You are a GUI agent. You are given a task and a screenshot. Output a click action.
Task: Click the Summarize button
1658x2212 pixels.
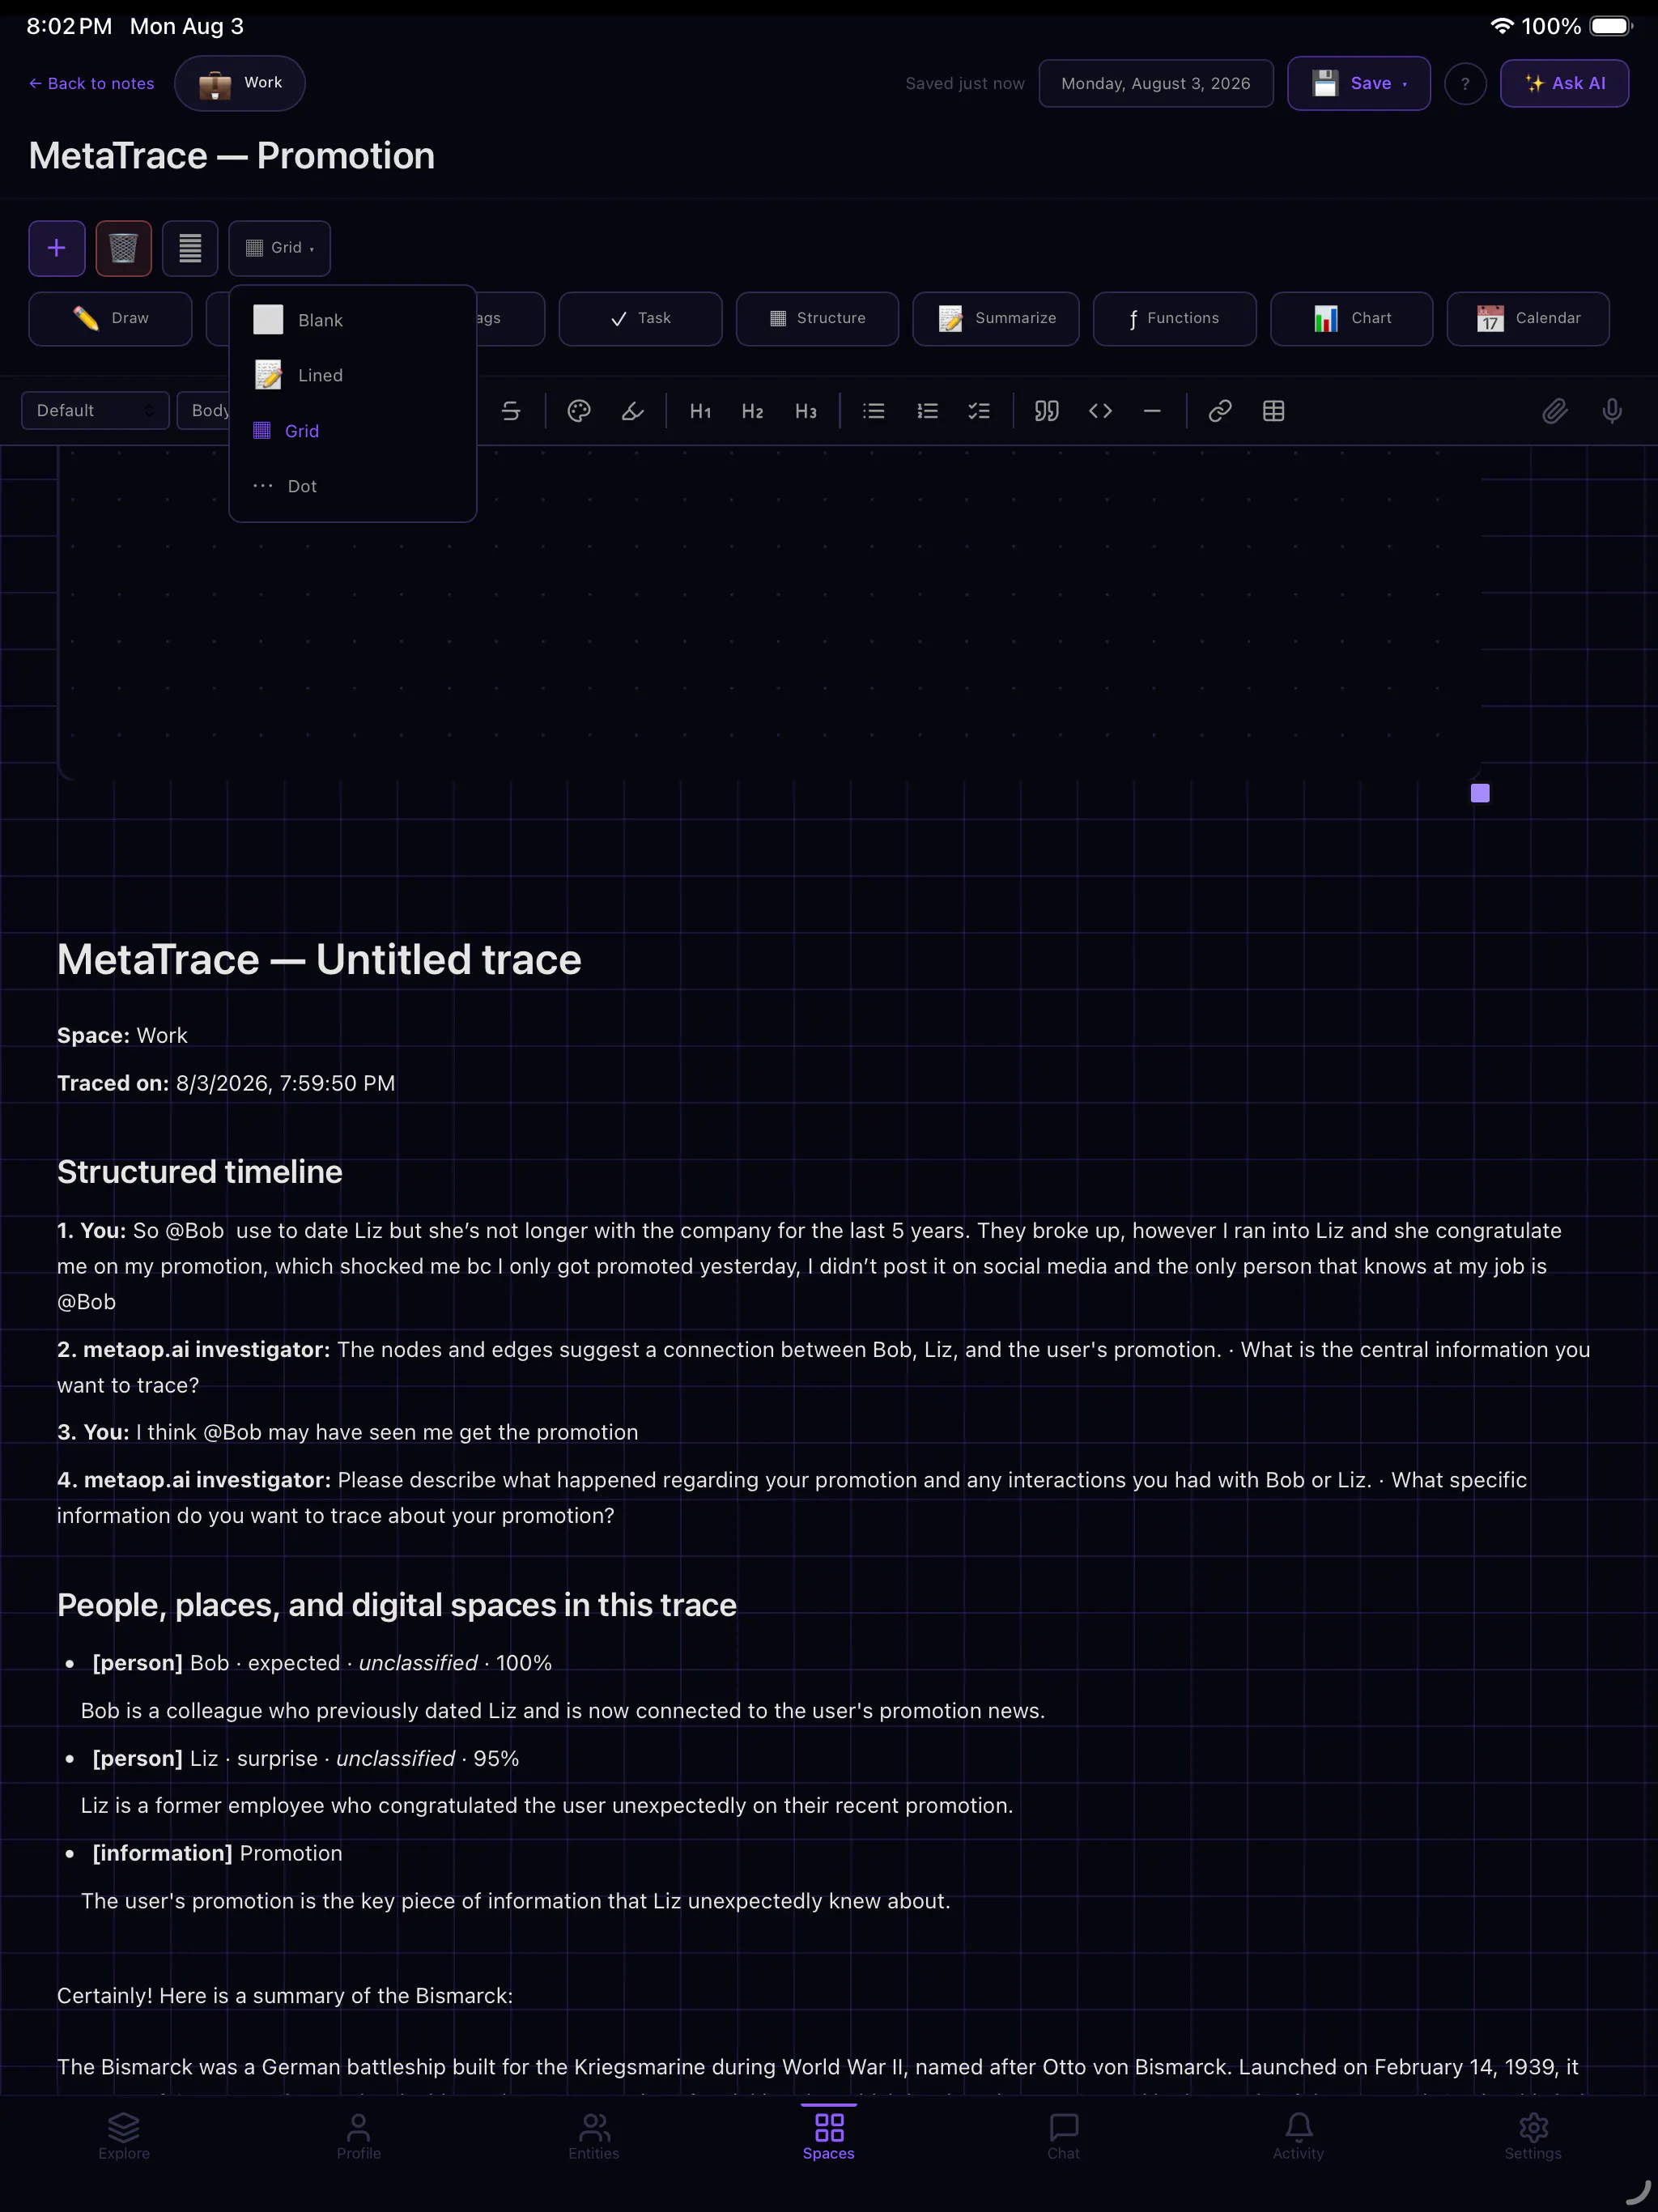coord(996,319)
